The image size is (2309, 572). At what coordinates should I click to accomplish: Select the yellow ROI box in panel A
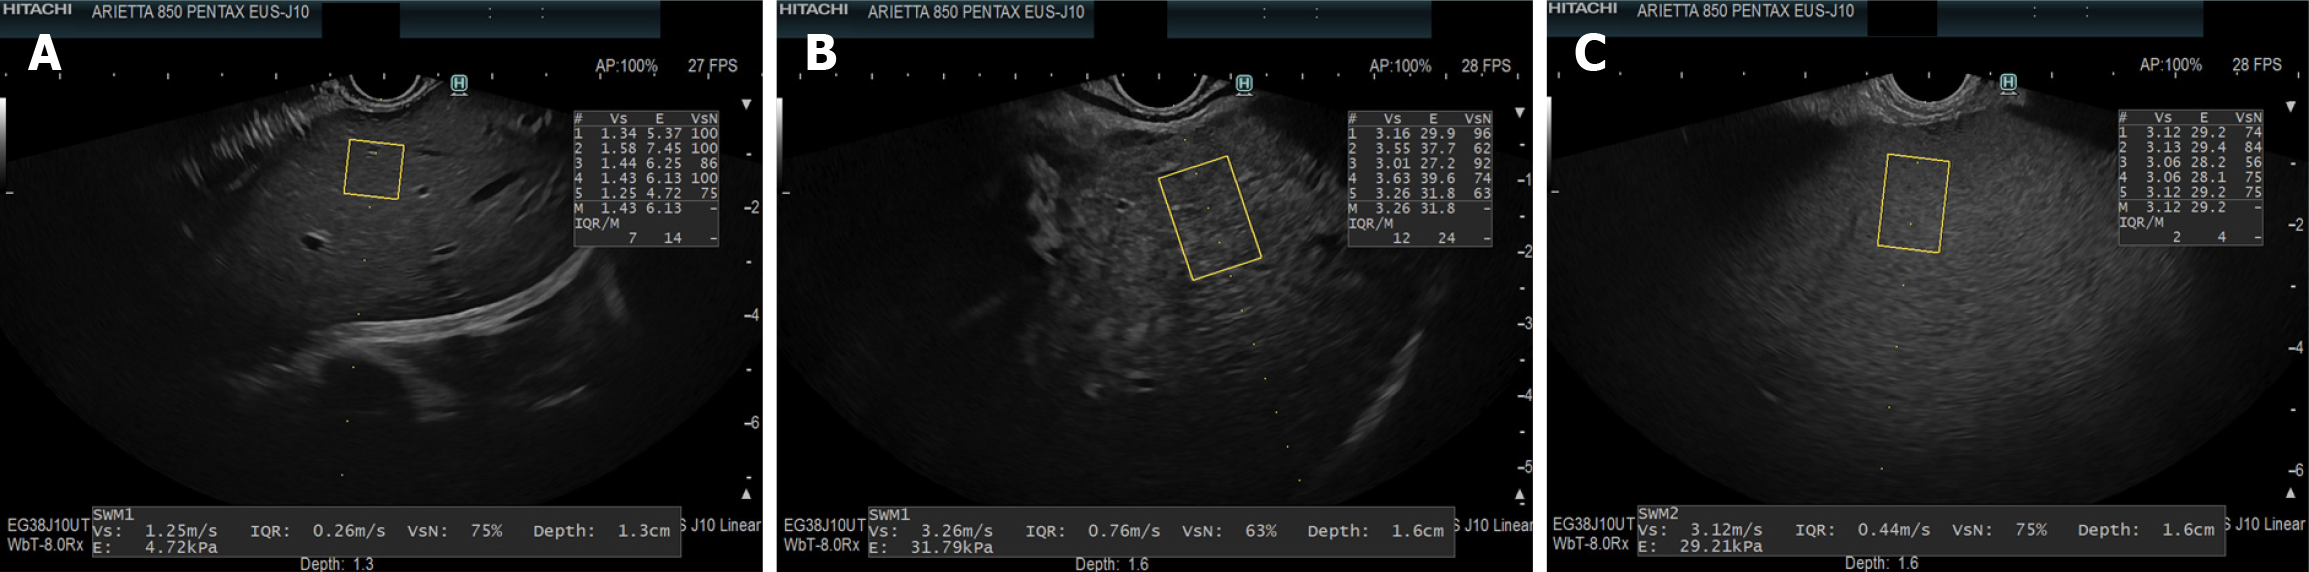[x=374, y=169]
